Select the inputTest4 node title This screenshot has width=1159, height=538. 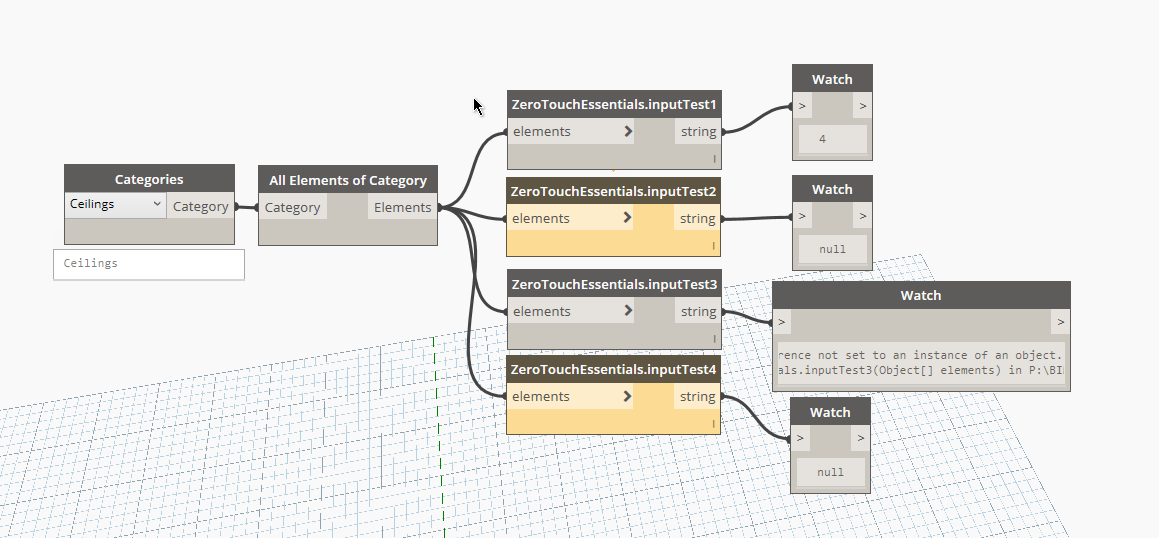(614, 369)
